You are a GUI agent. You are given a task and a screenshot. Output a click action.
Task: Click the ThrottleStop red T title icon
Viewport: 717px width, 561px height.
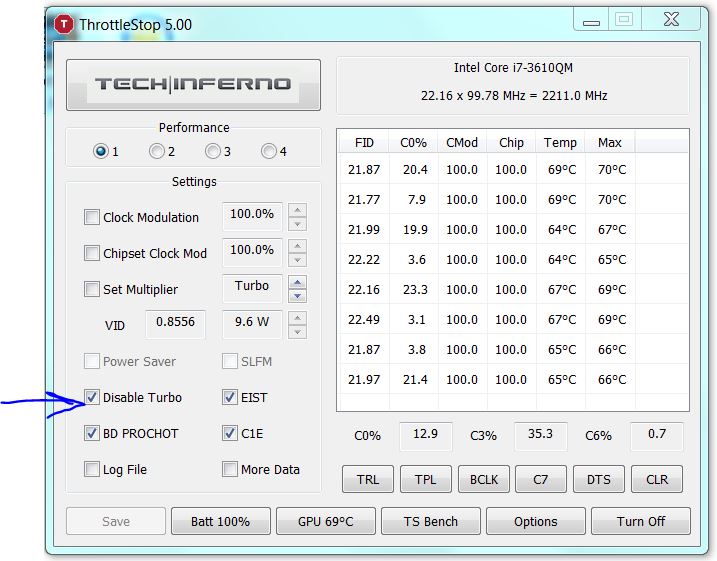[x=66, y=23]
